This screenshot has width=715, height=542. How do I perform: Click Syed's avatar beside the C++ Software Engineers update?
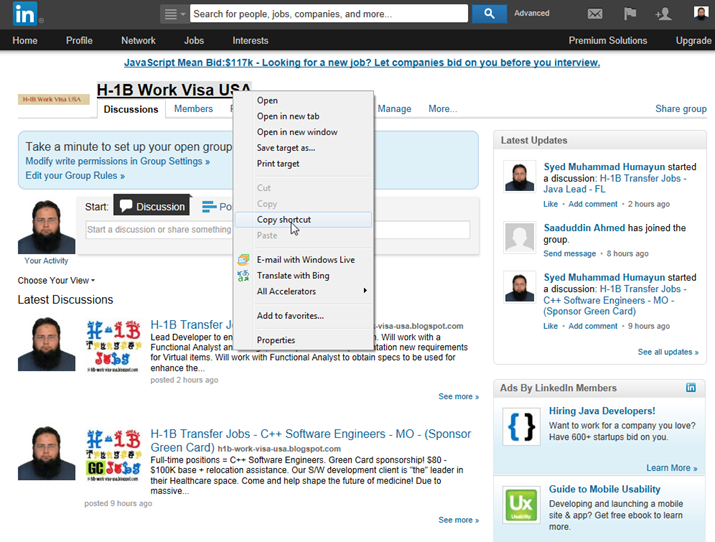tap(519, 287)
